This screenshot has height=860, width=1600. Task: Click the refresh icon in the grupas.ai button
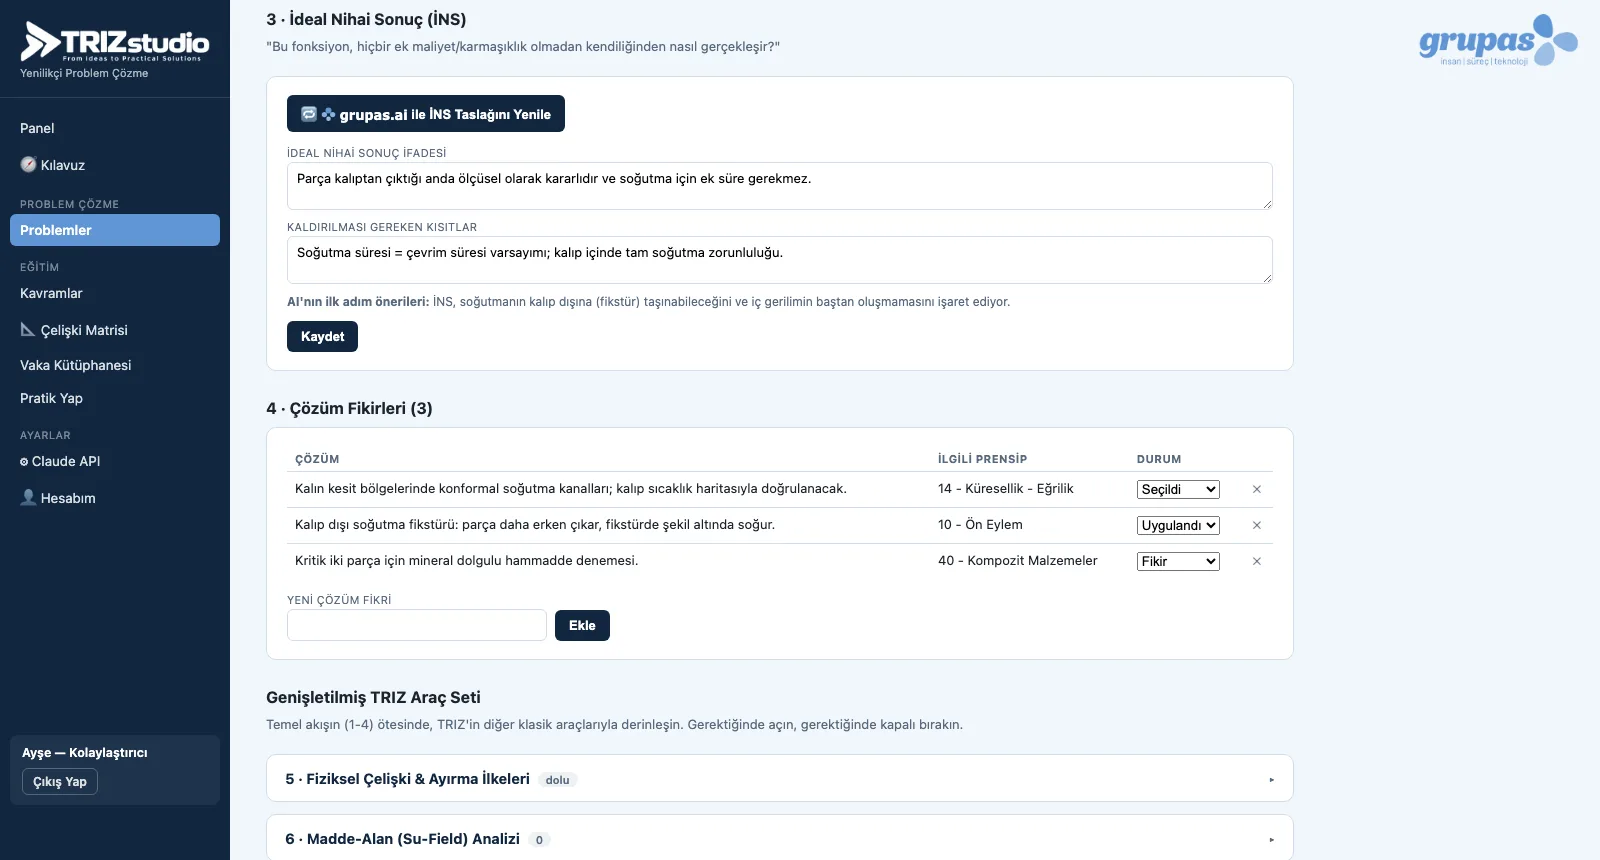click(309, 114)
